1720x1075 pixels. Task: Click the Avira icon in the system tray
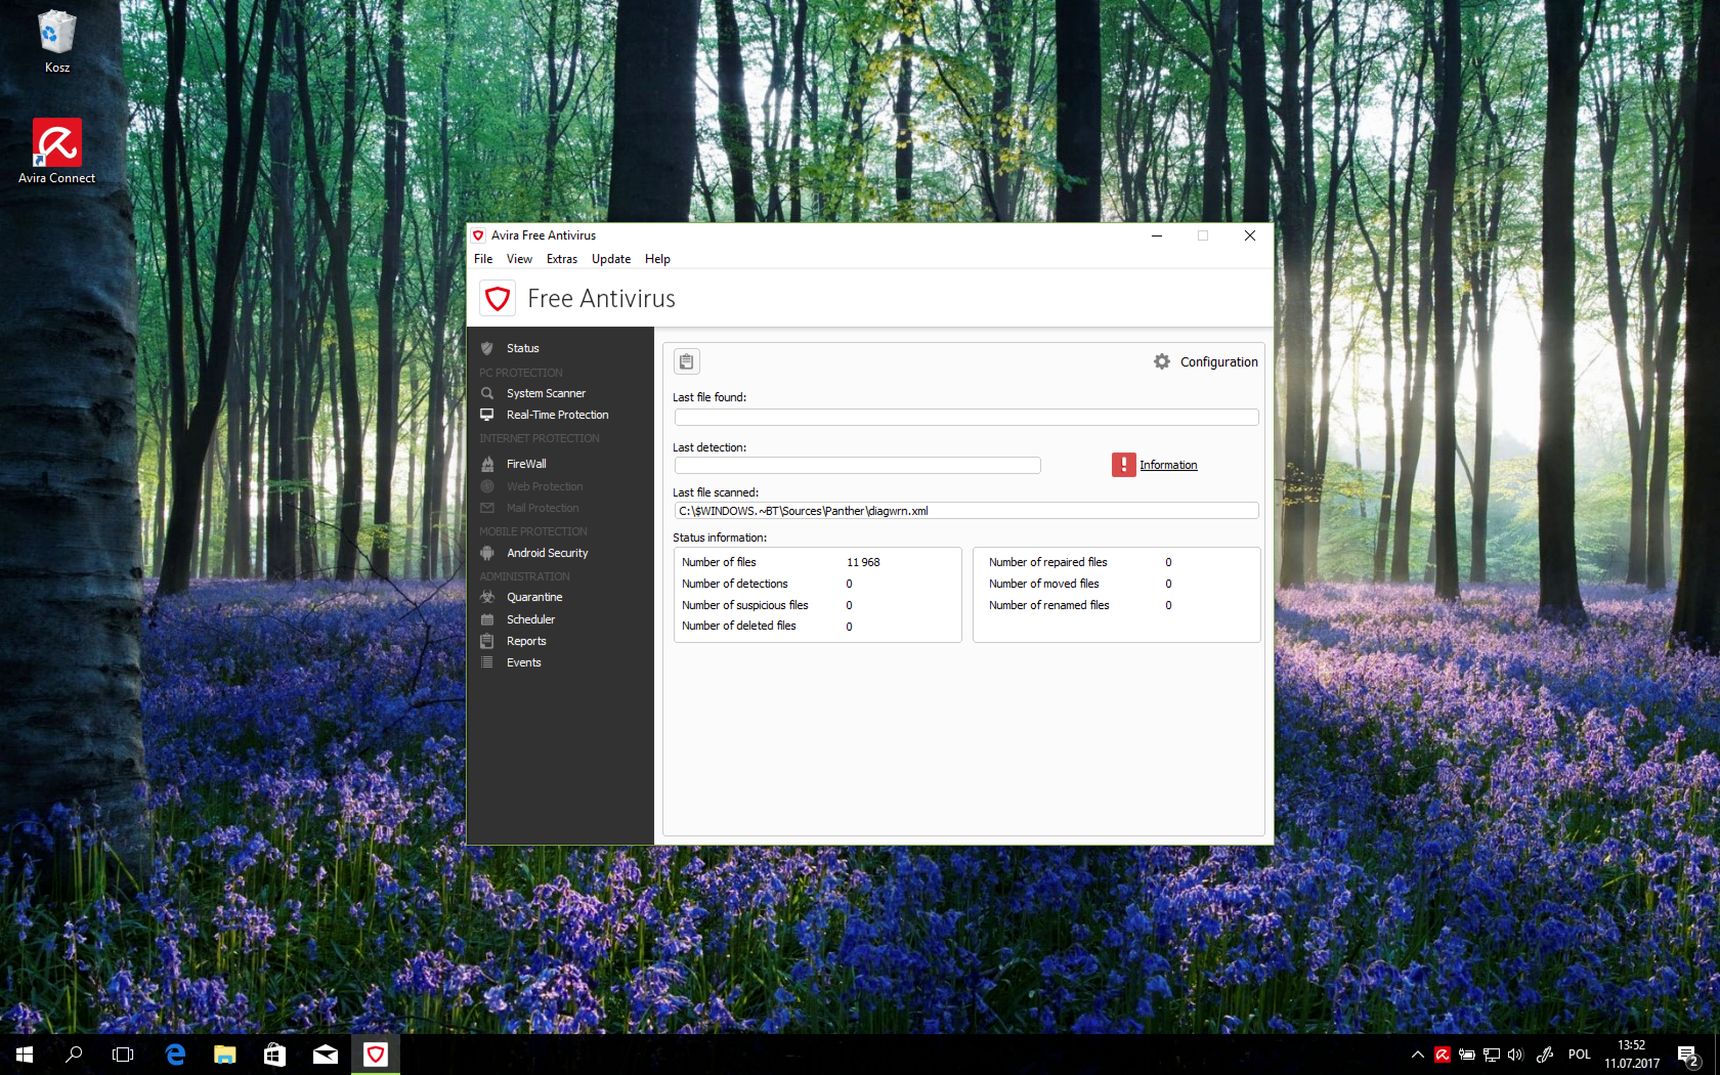[x=1442, y=1055]
